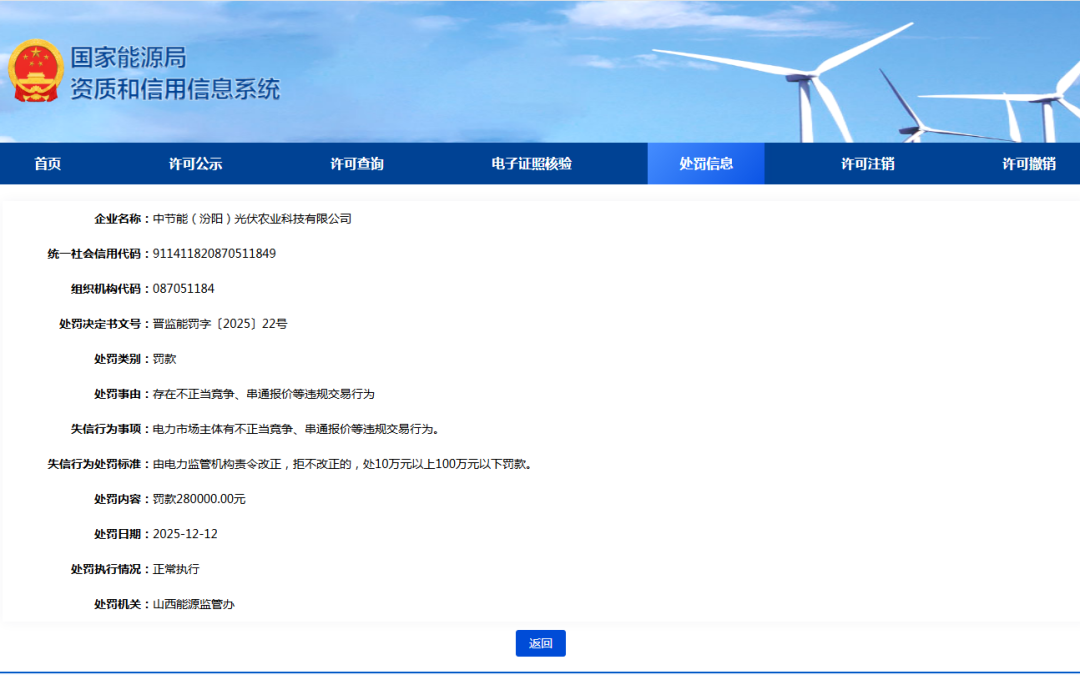The height and width of the screenshot is (675, 1080).
Task: Select 许可撤销 in the navigation bar
Action: click(1029, 164)
